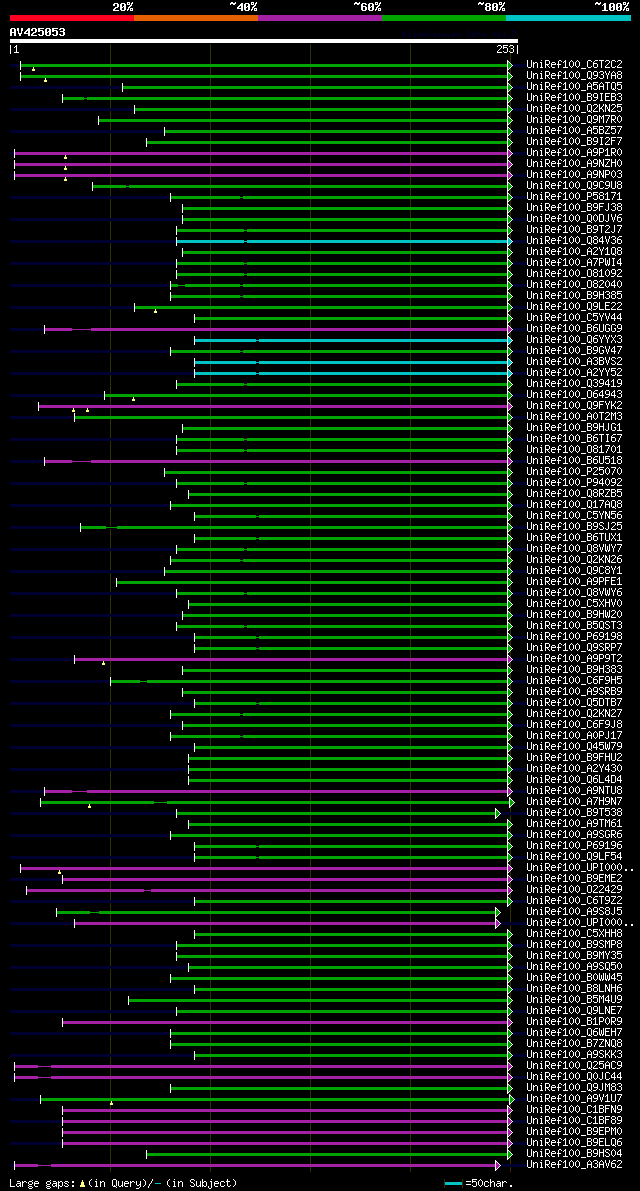The width and height of the screenshot is (640, 1191).
Task: Click the UniRef100_B9SJ25 label
Action: (574, 527)
